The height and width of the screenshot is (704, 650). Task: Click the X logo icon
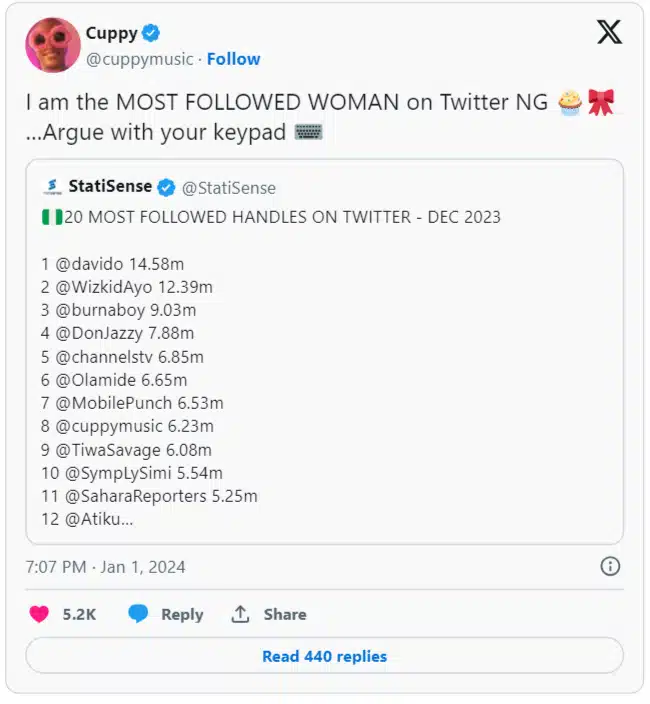609,32
